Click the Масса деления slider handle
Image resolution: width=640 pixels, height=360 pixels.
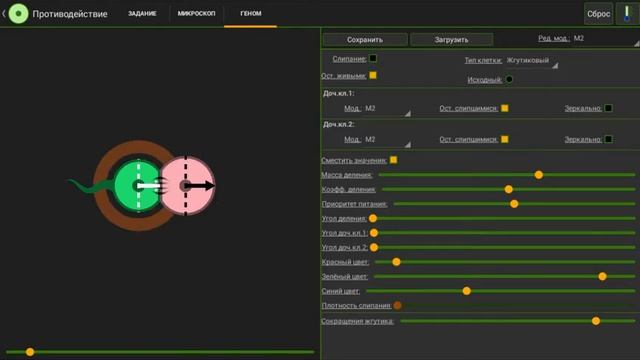[539, 175]
